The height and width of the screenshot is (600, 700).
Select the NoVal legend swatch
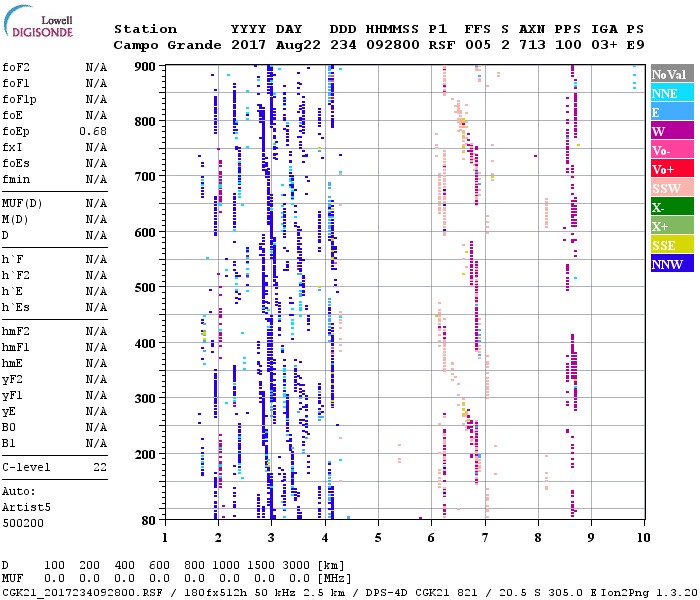click(x=669, y=75)
